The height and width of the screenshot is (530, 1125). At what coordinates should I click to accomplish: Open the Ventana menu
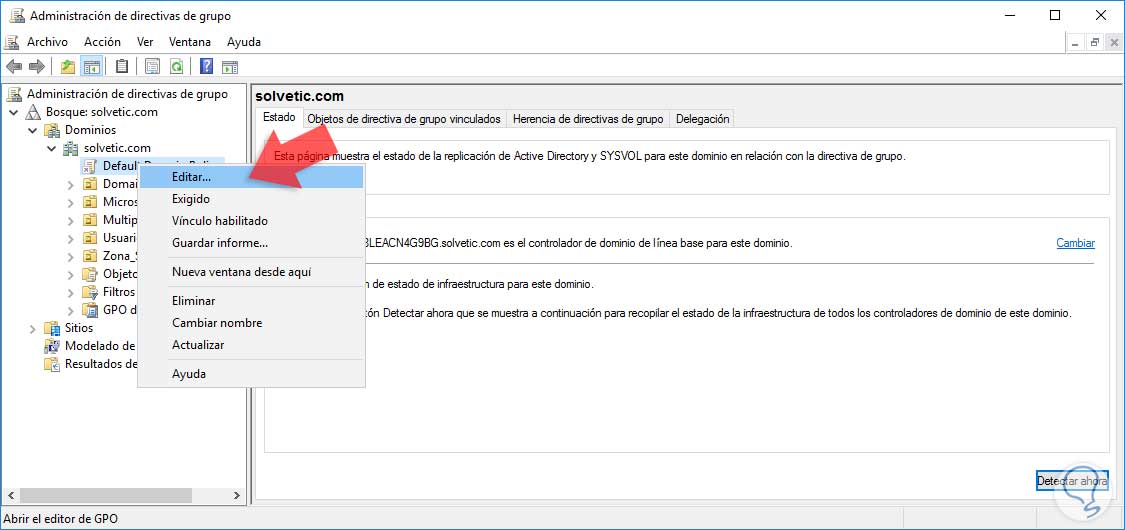tap(190, 42)
